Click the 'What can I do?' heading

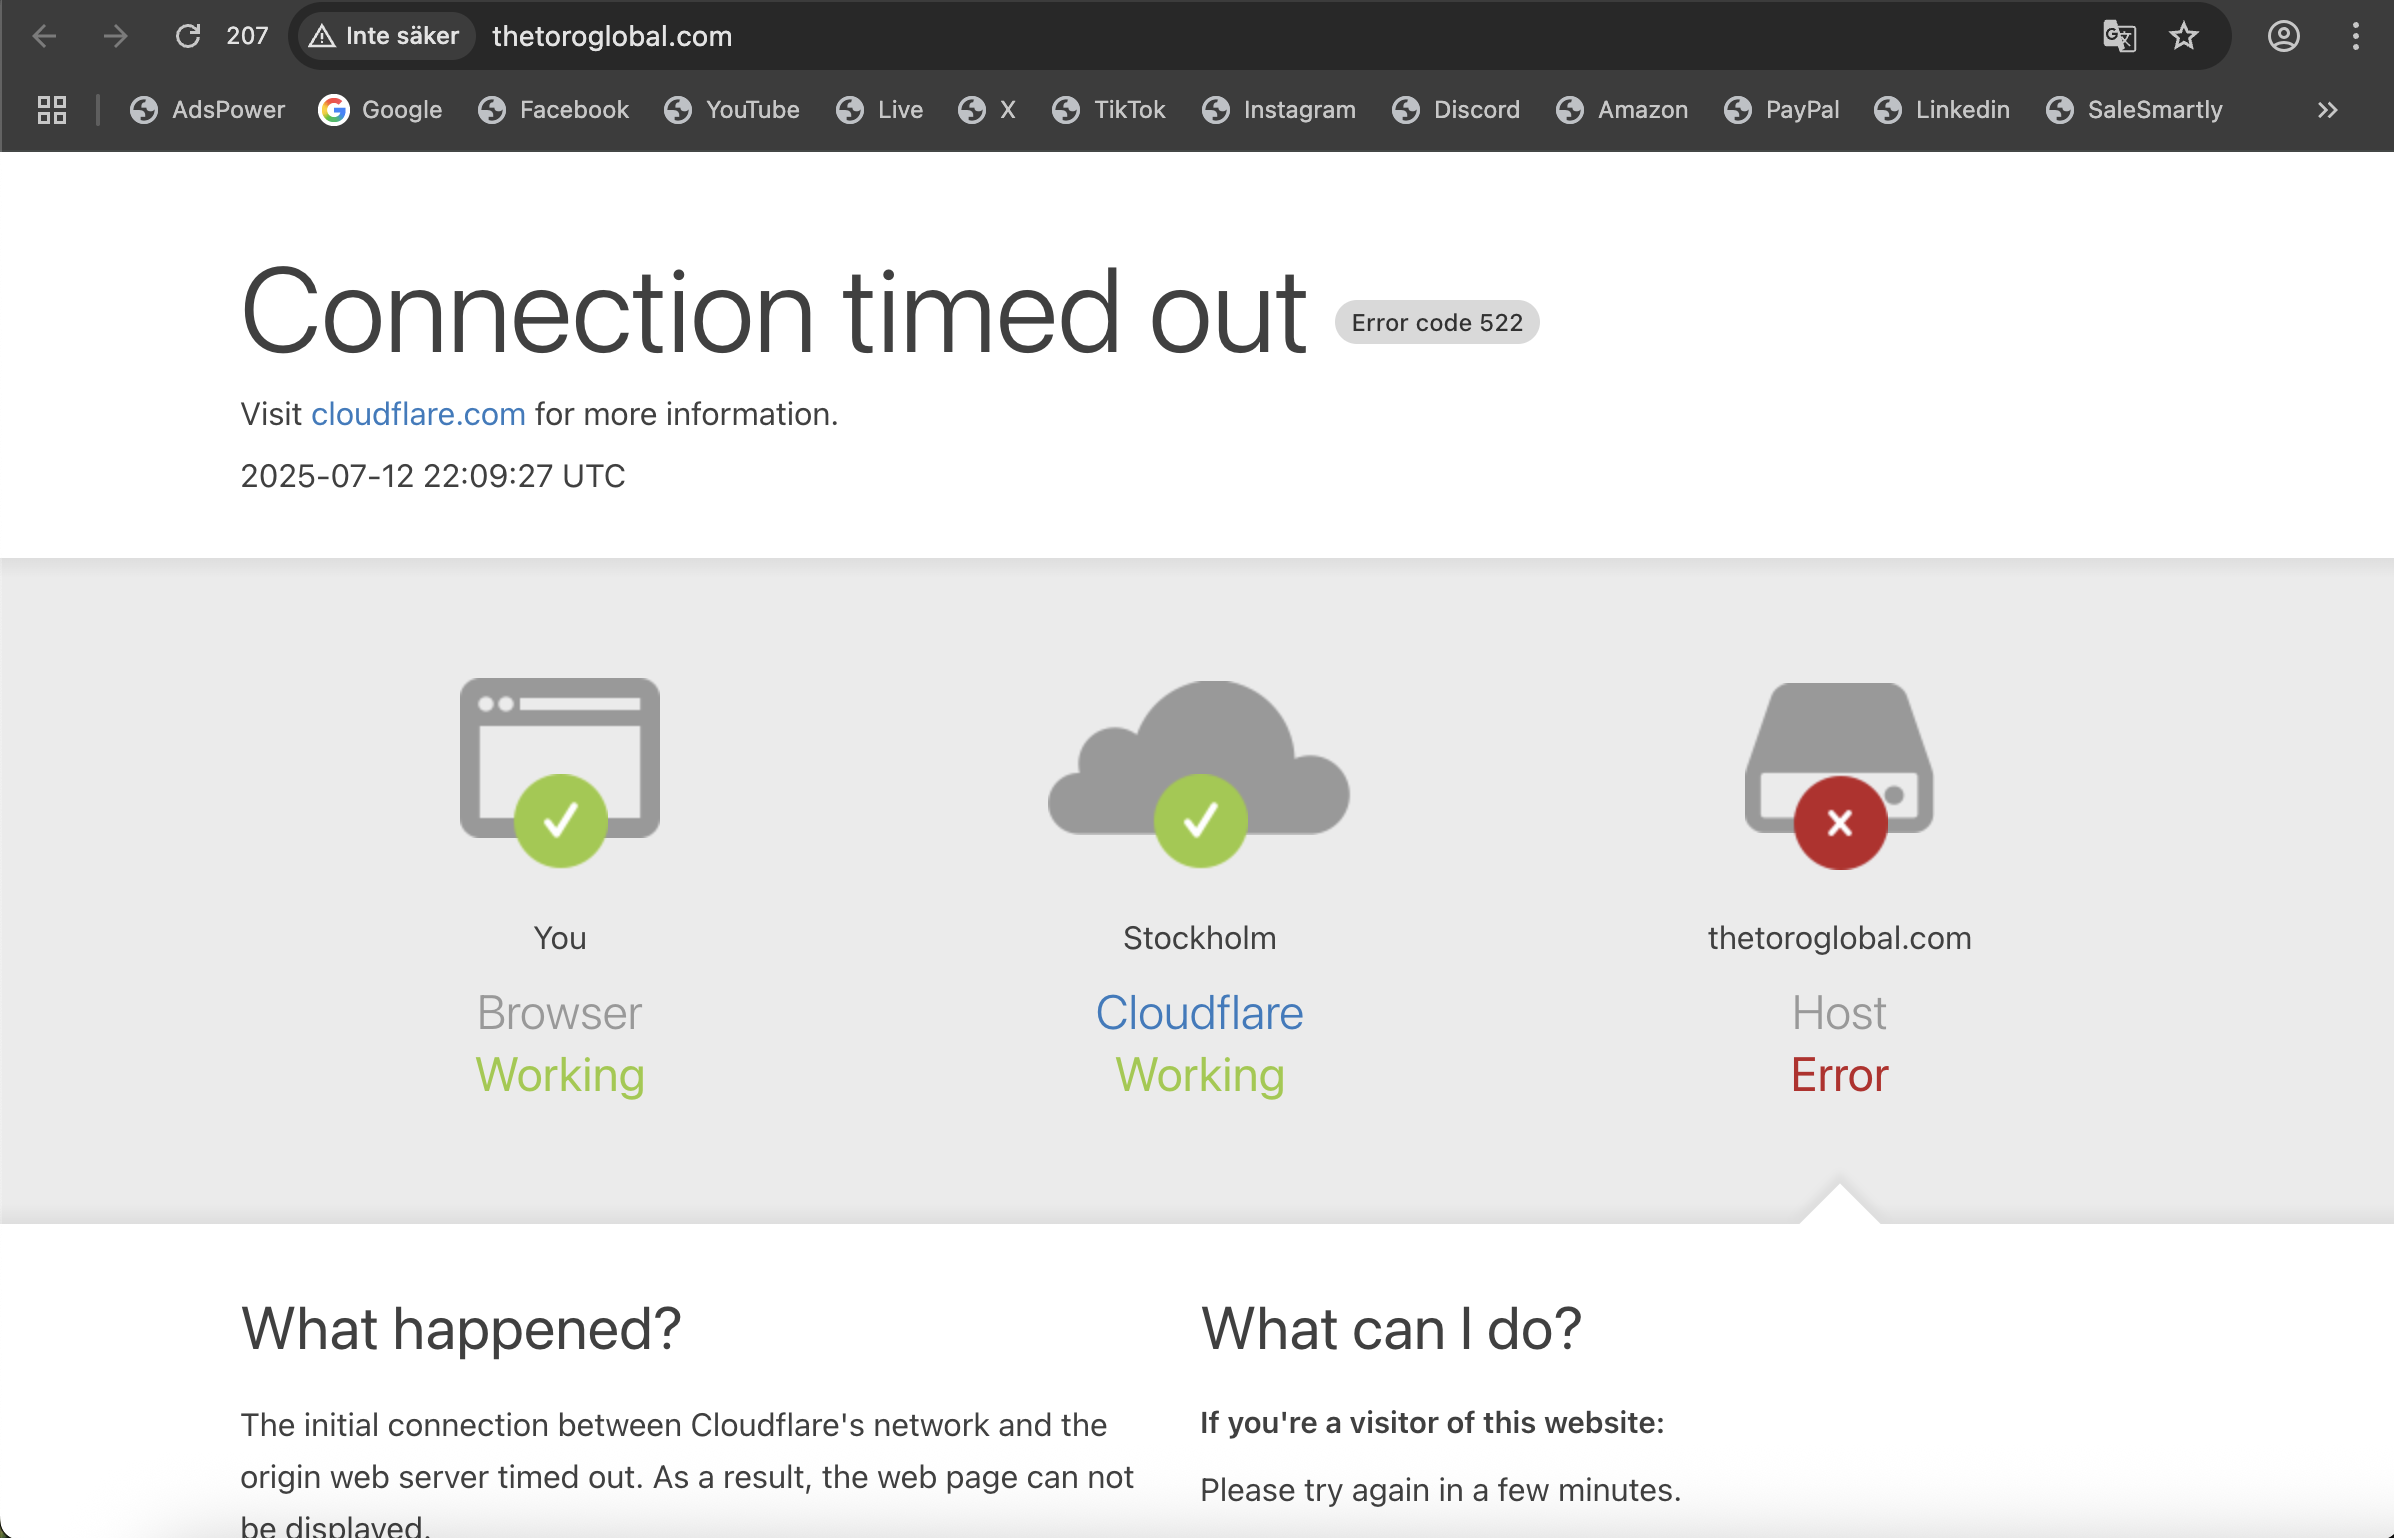tap(1391, 1329)
